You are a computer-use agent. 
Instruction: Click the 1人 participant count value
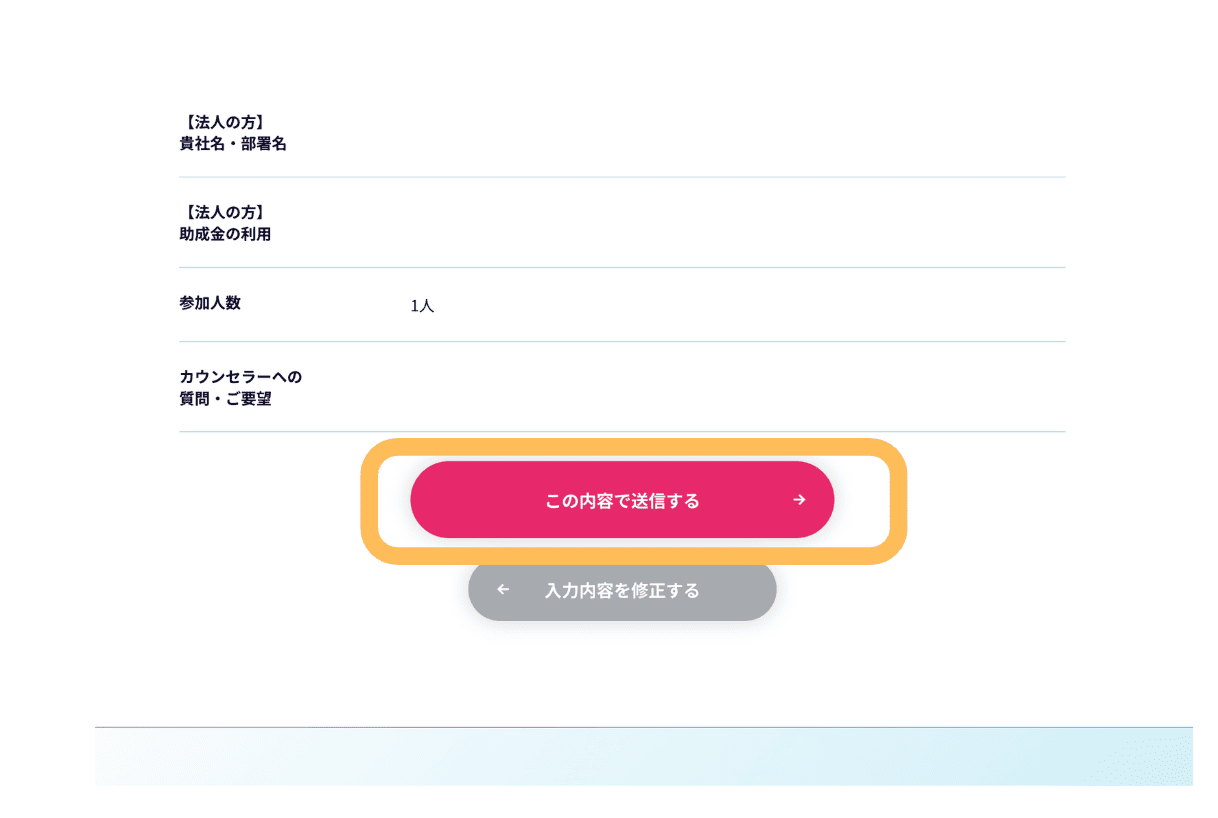click(422, 306)
